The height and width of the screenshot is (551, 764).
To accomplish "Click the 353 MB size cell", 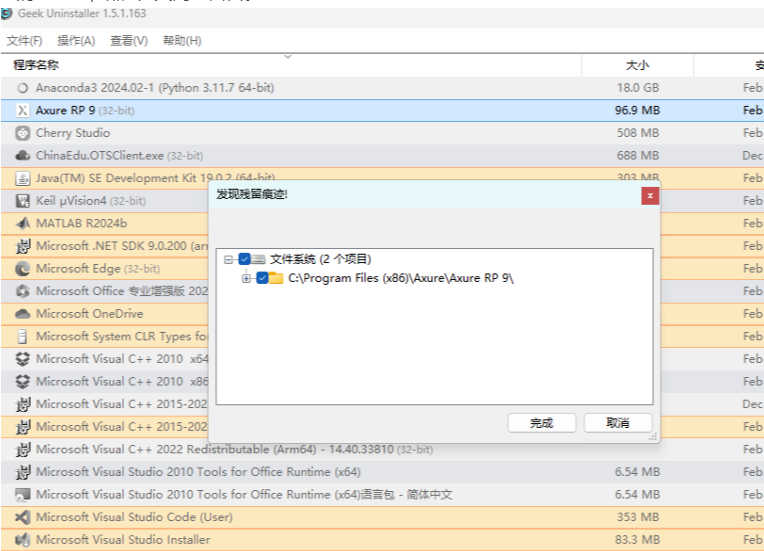I will (x=637, y=517).
